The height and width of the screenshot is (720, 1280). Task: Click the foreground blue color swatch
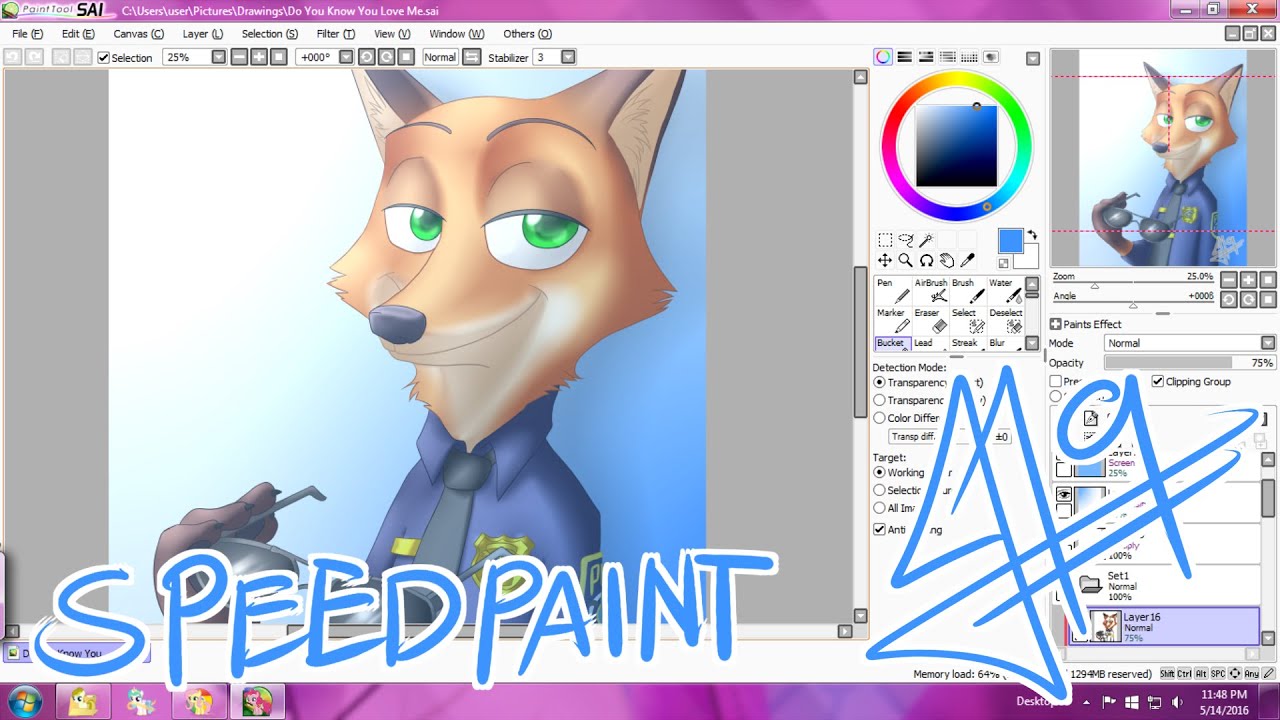[1010, 241]
